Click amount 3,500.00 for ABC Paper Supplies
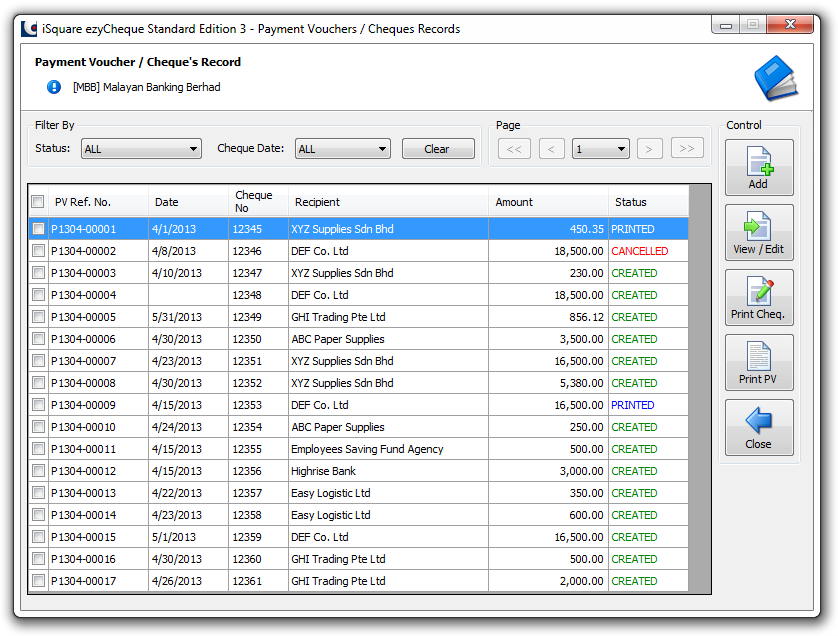Viewport: 838px width, 636px height. [548, 339]
